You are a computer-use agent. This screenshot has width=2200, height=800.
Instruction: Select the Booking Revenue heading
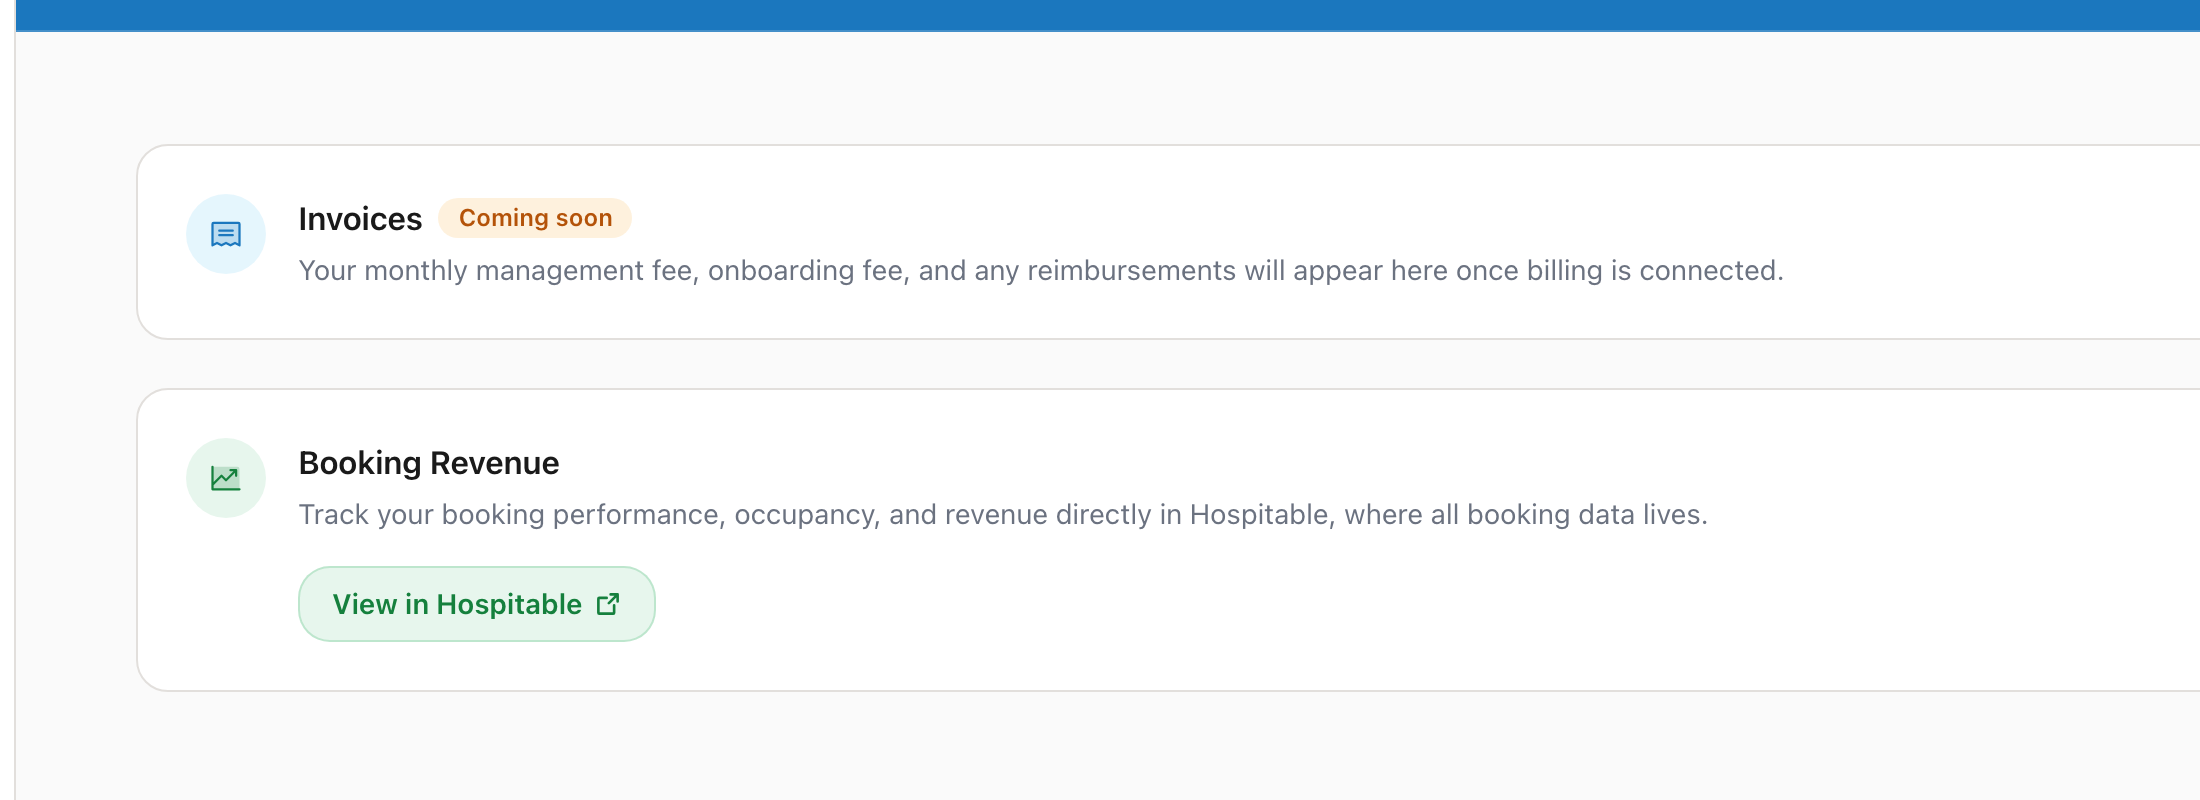428,463
